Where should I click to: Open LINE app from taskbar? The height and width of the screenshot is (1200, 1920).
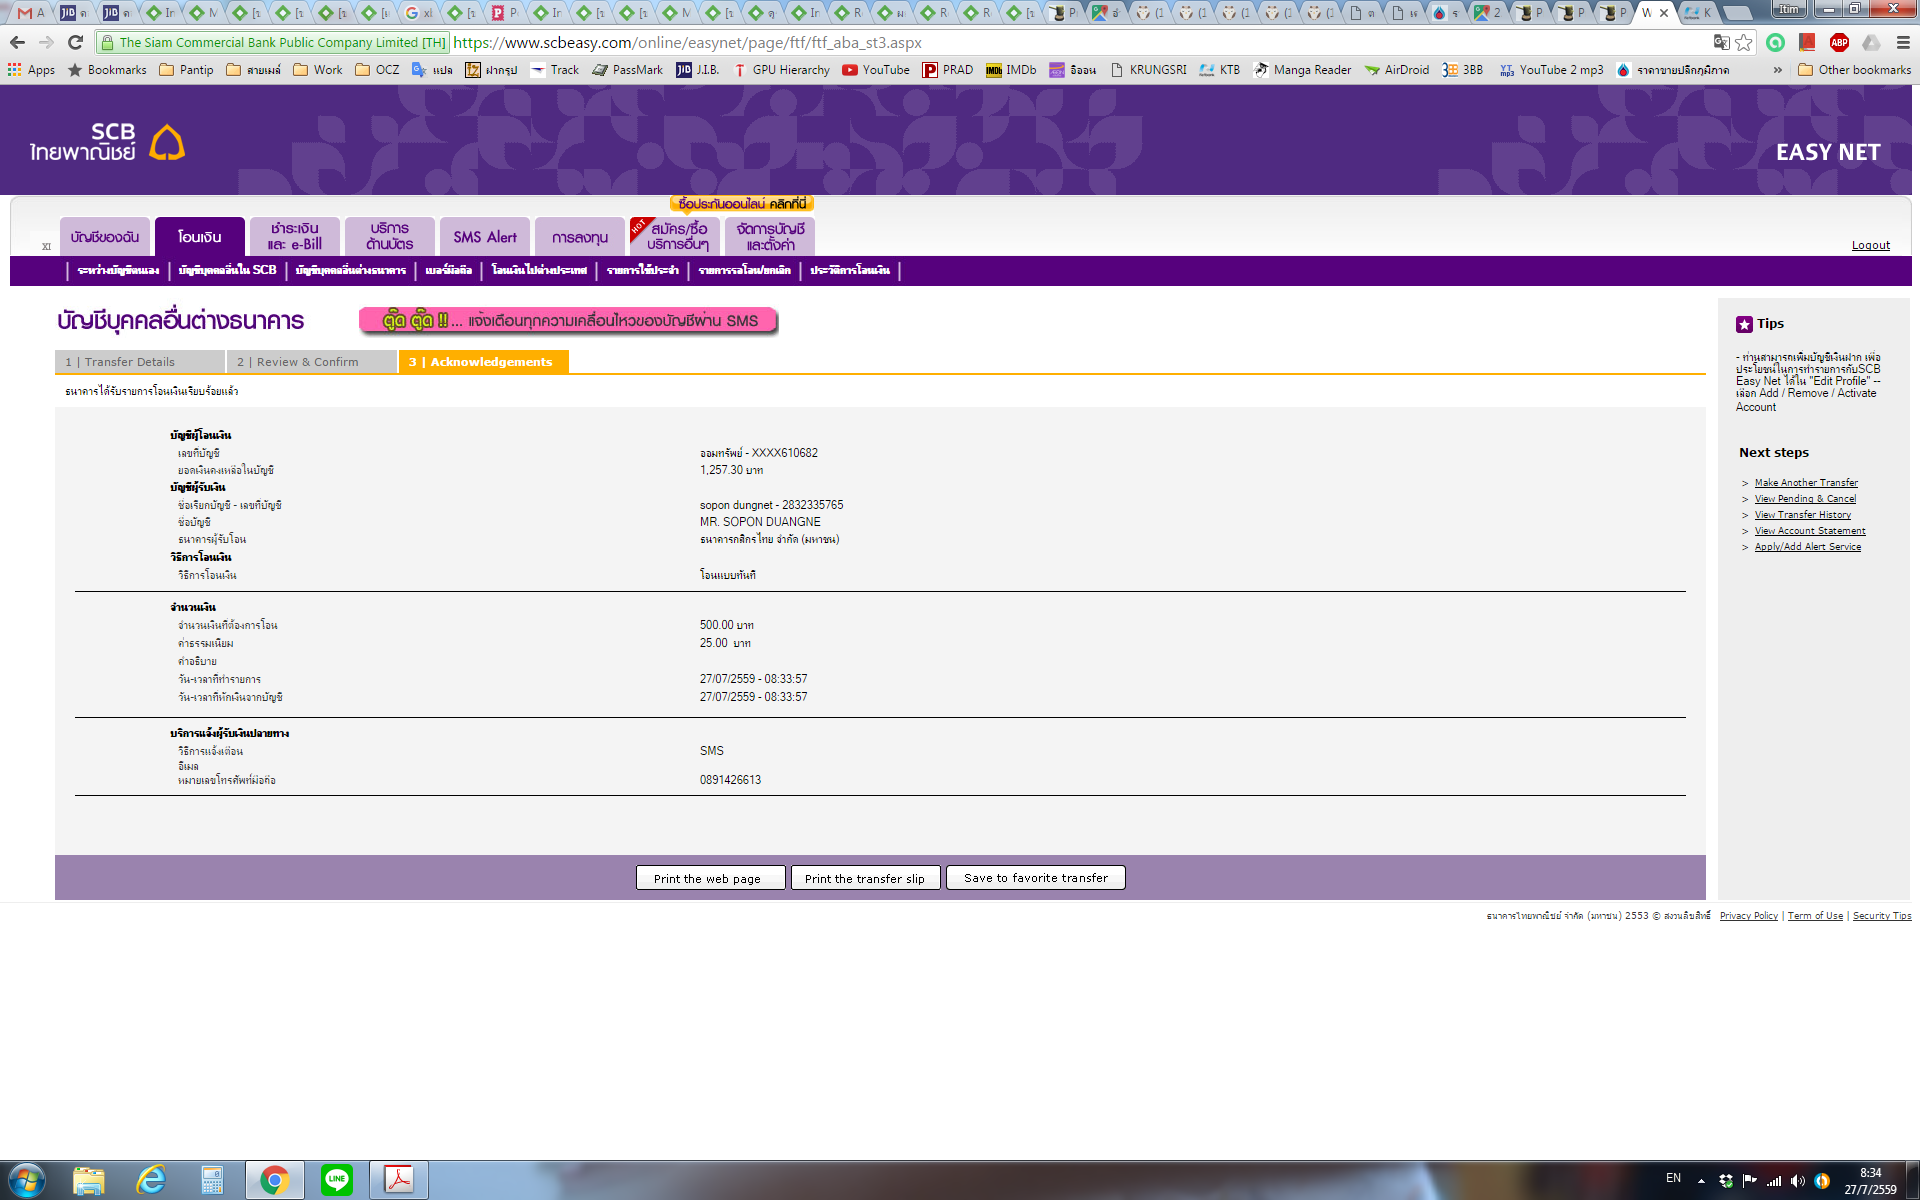337,1180
